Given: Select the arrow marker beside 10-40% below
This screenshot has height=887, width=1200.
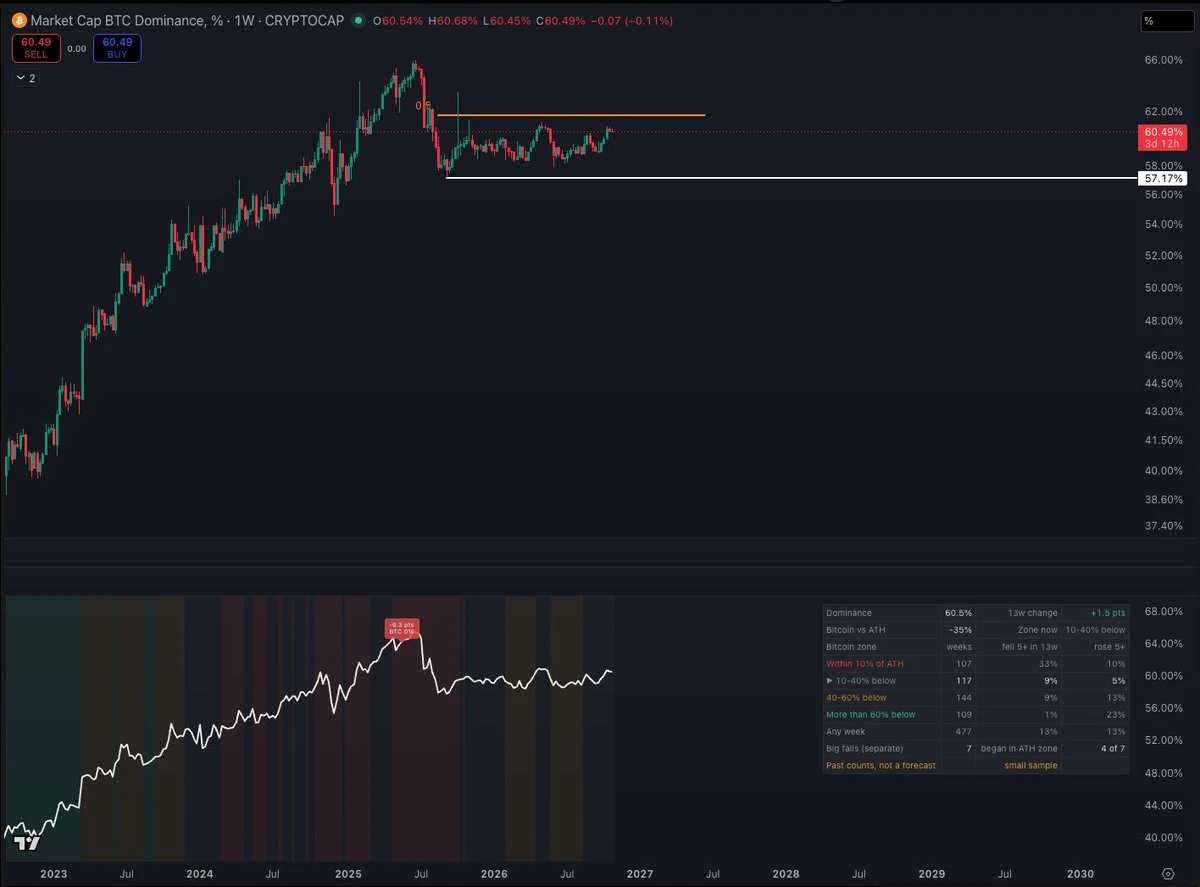Looking at the screenshot, I should tap(829, 680).
